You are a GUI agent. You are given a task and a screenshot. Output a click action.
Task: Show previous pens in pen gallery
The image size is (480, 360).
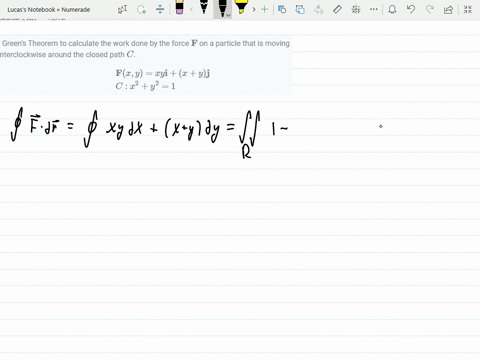pyautogui.click(x=191, y=9)
